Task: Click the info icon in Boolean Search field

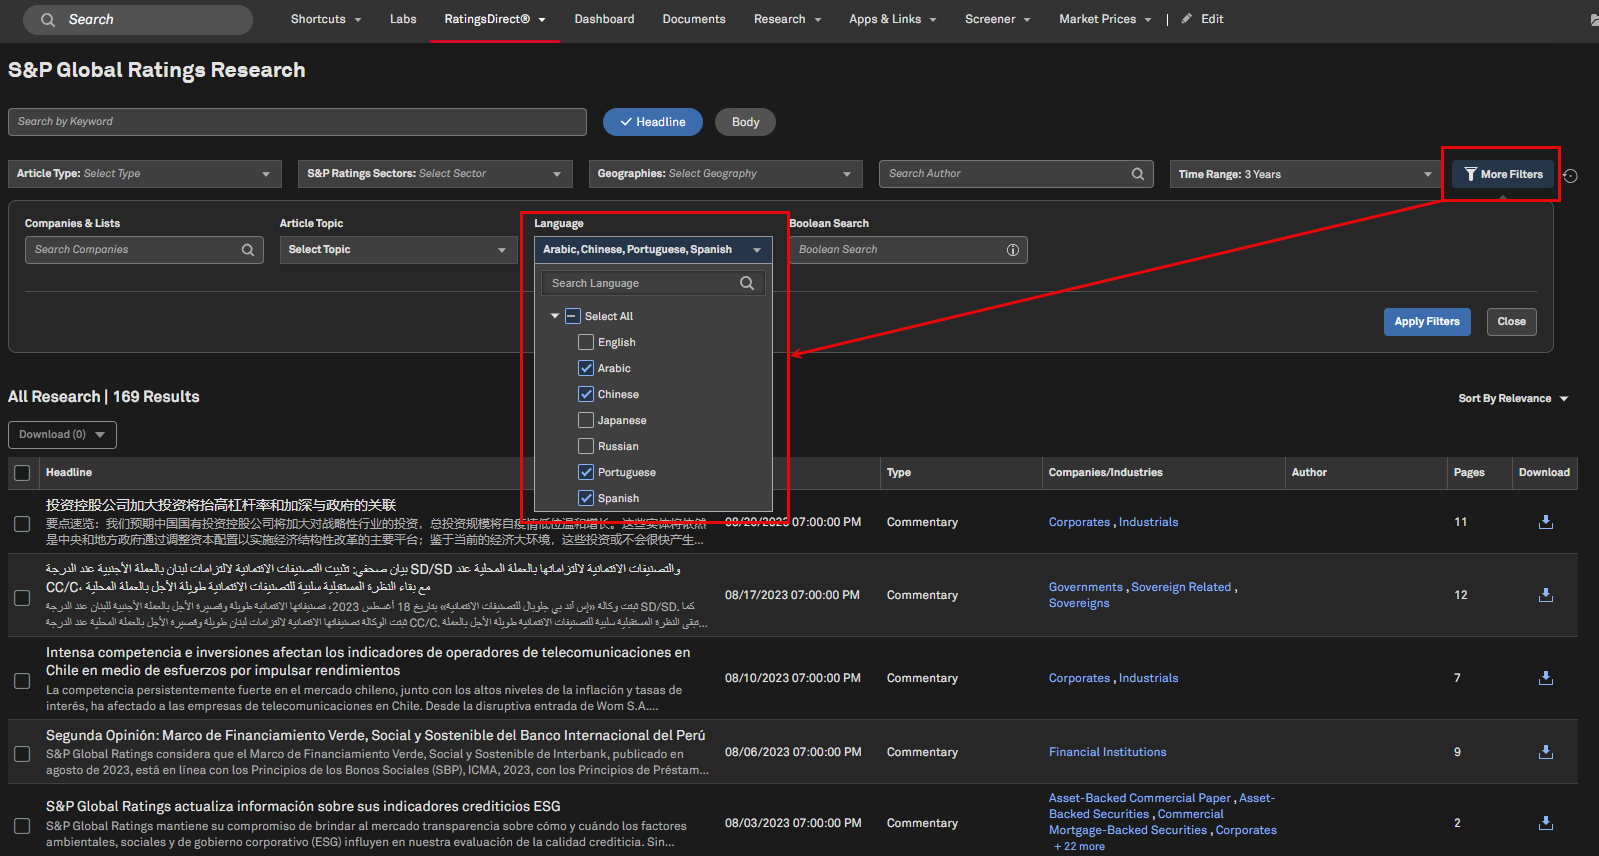Action: [1012, 250]
